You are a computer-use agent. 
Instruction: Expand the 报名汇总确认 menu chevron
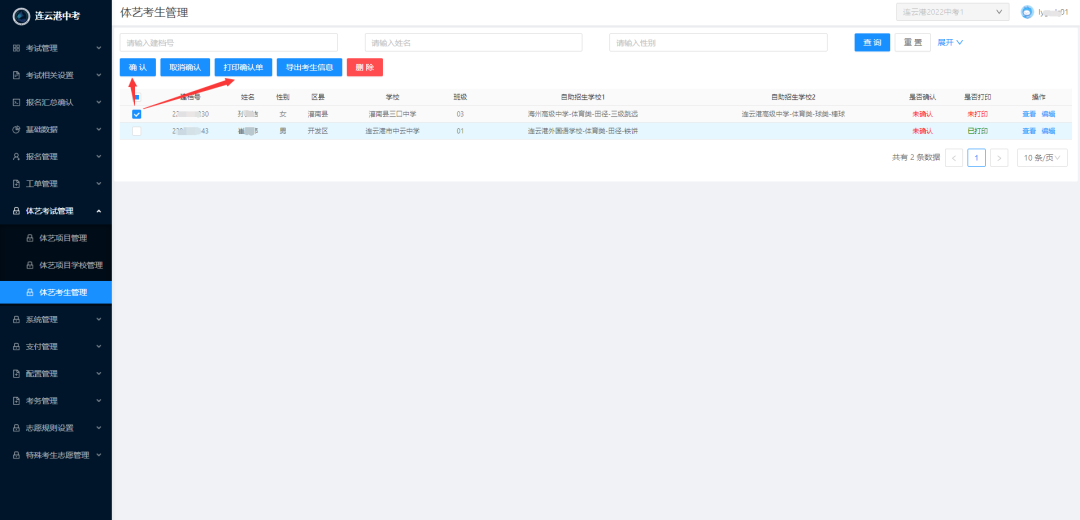tap(99, 102)
